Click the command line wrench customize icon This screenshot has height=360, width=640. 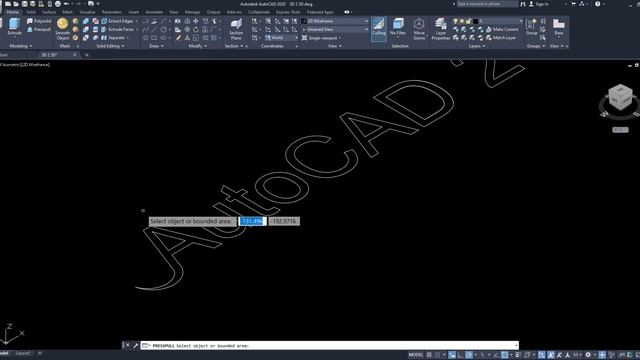click(136, 345)
